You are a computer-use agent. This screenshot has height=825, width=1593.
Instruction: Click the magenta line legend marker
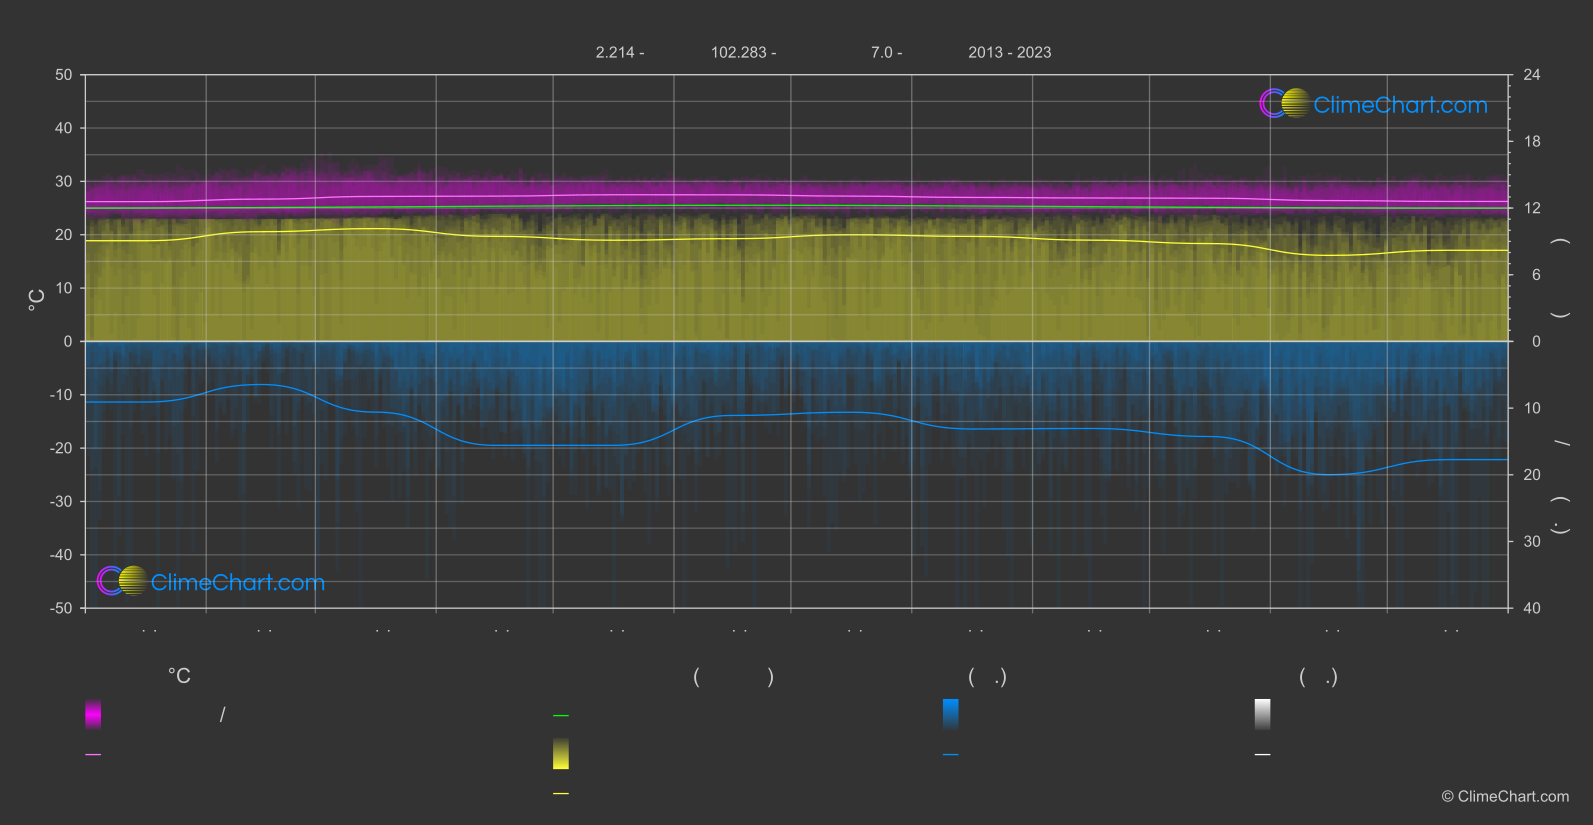(93, 755)
